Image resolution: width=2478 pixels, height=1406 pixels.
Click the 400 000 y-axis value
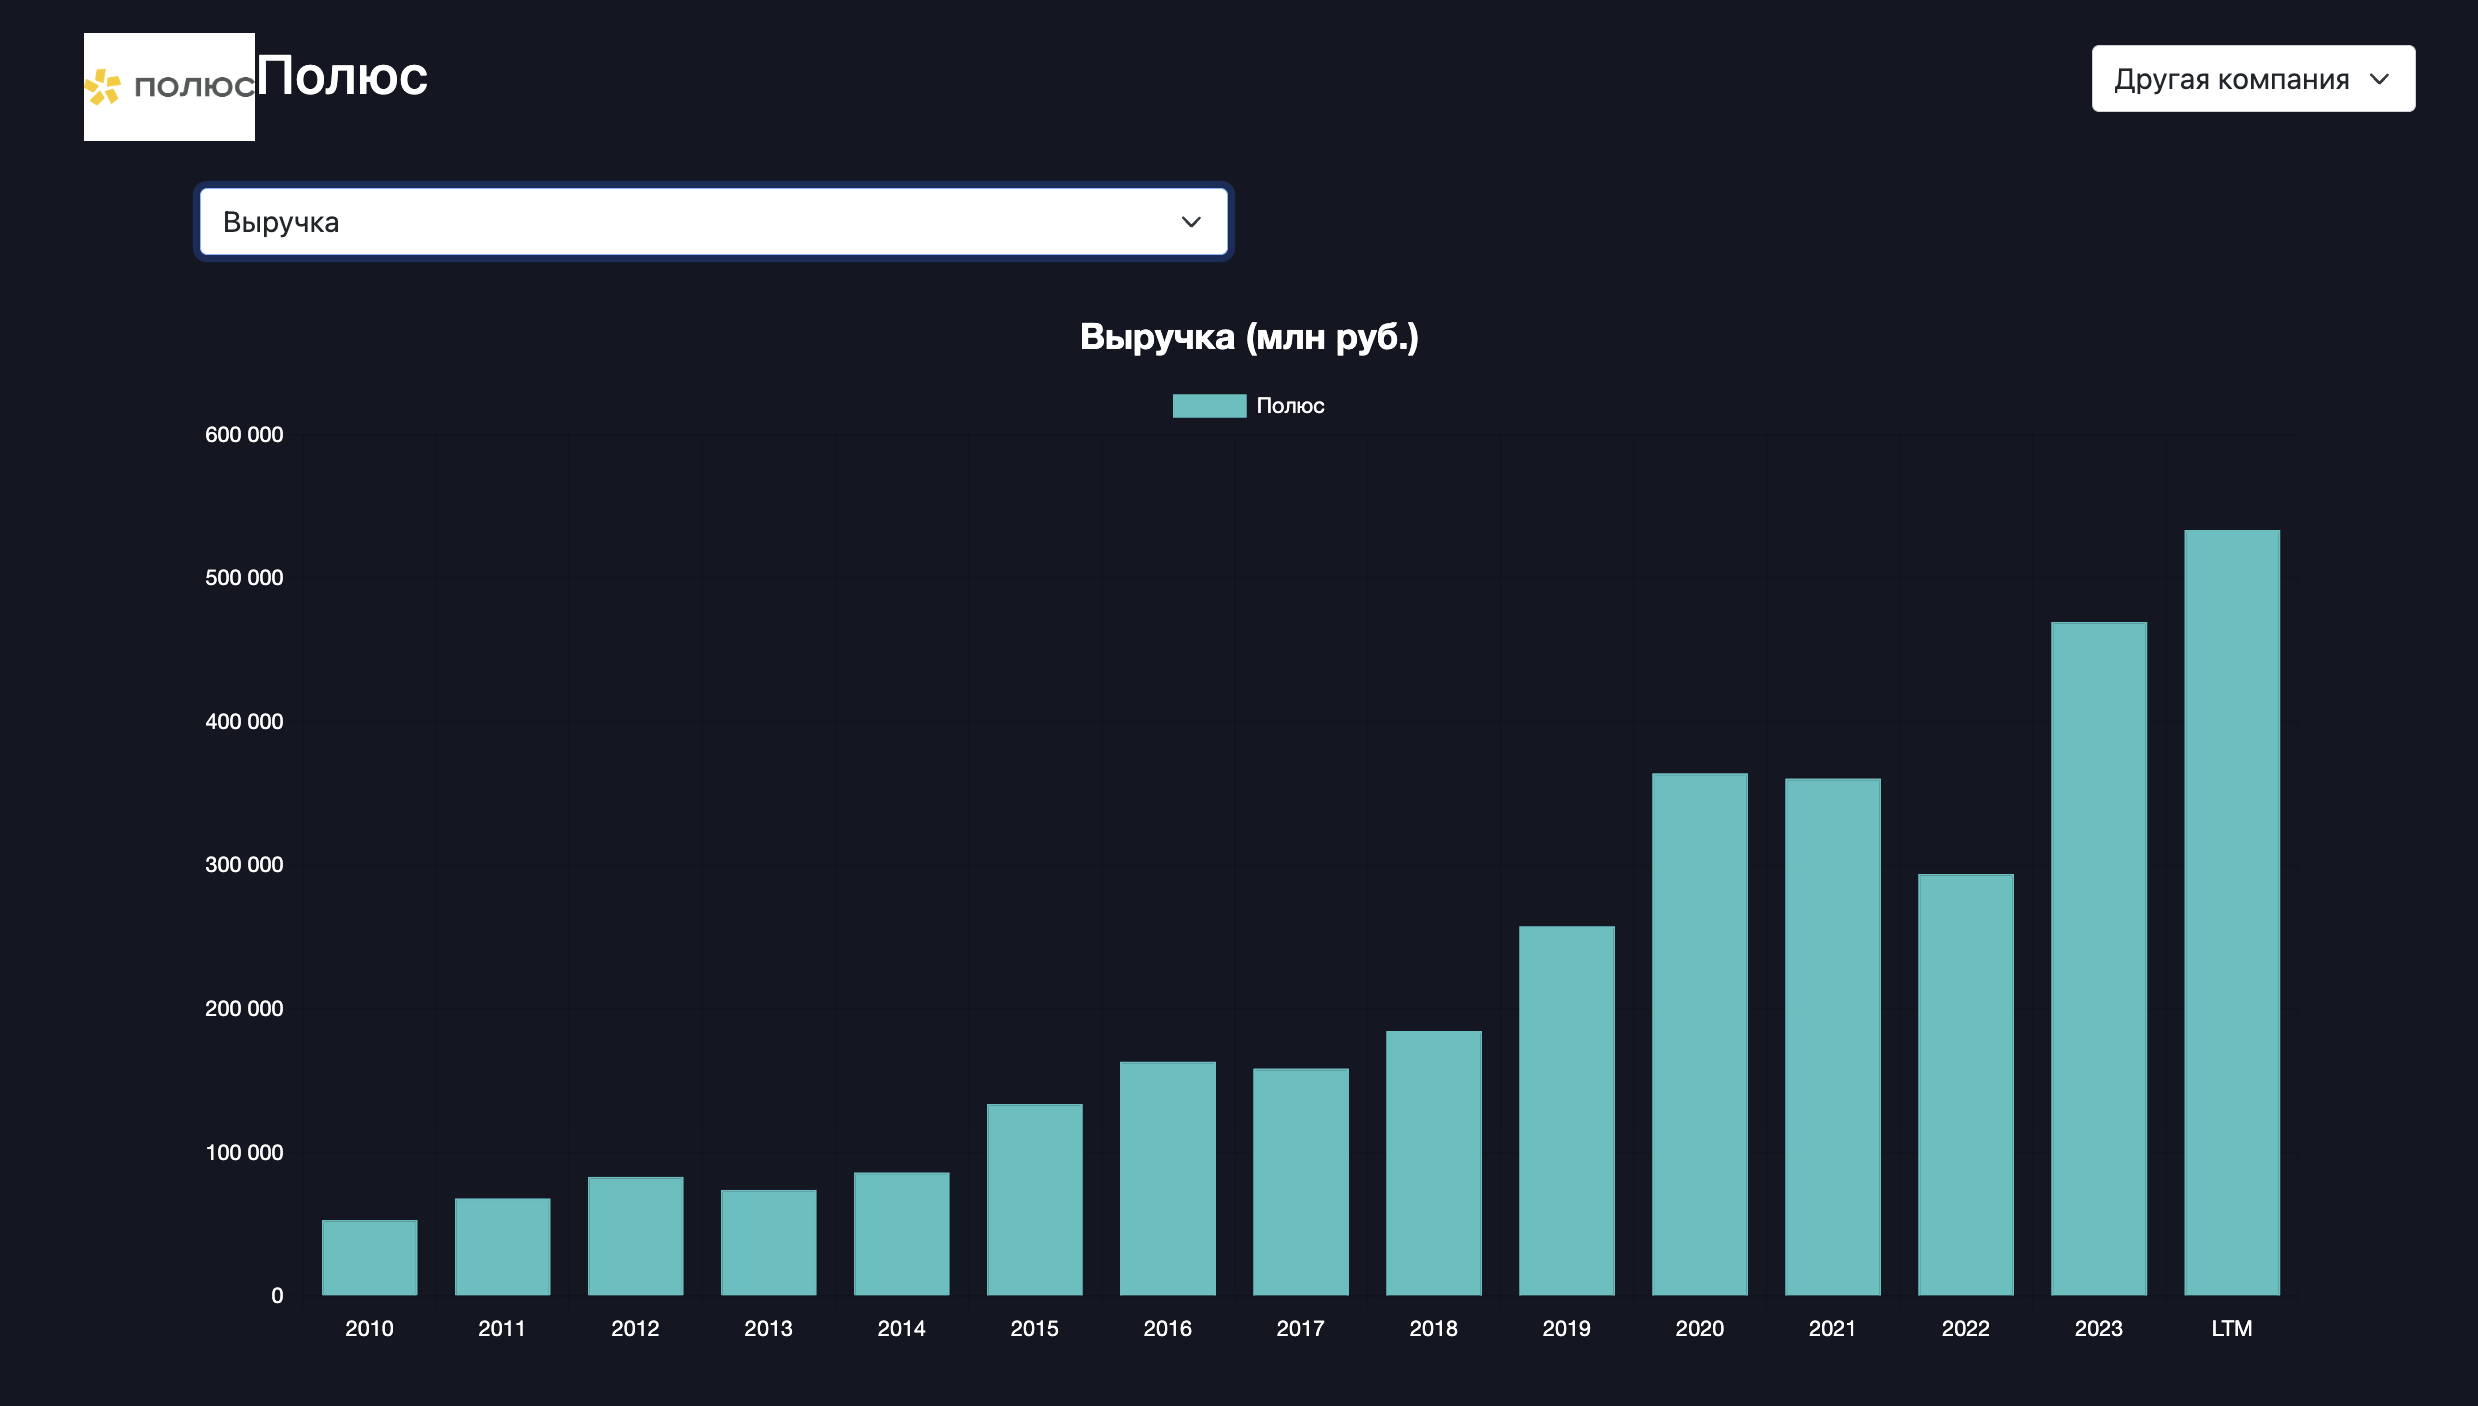[244, 722]
